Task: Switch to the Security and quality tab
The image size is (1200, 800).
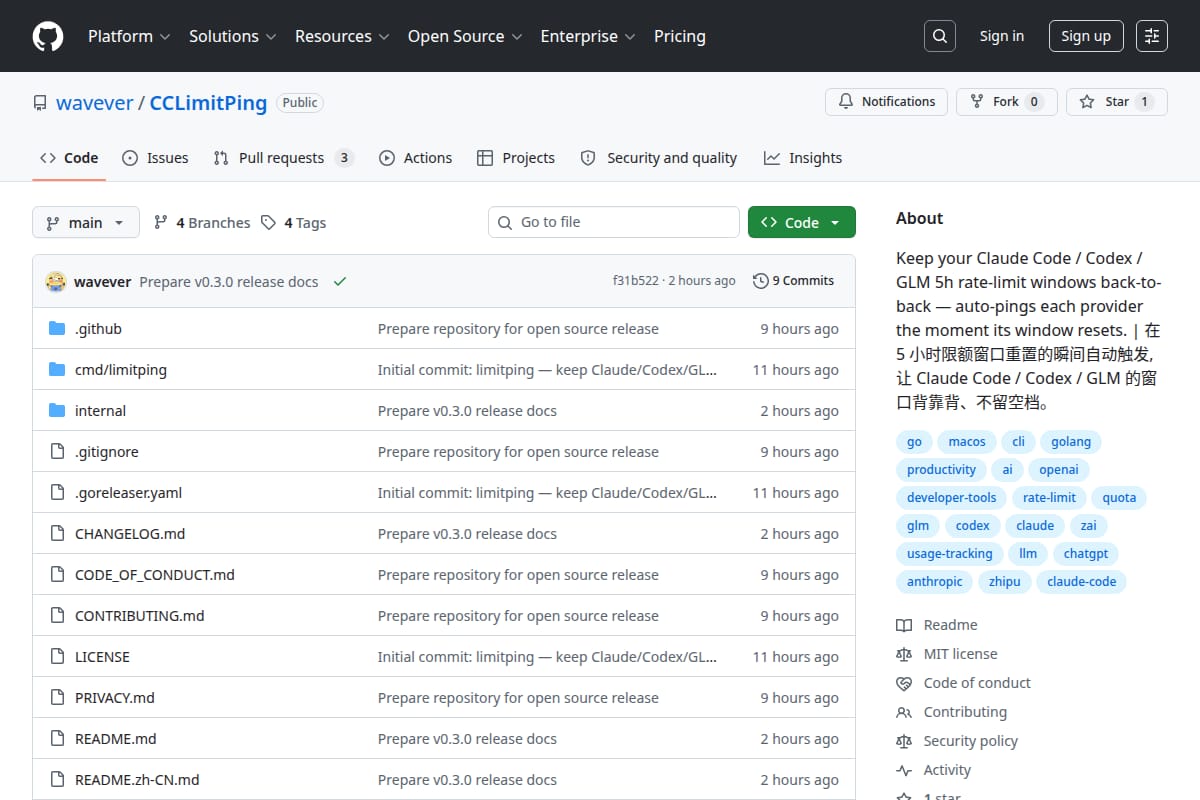Action: click(659, 158)
